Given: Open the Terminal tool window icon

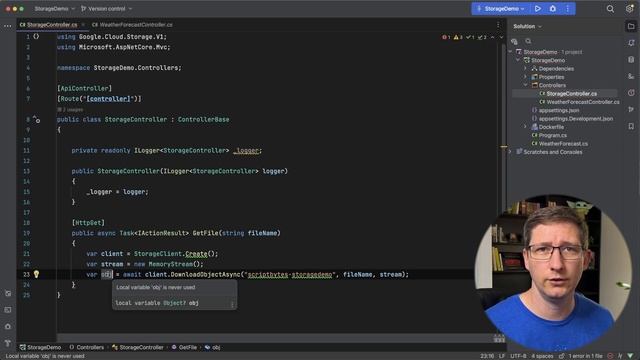Looking at the screenshot, I should pyautogui.click(x=8, y=310).
